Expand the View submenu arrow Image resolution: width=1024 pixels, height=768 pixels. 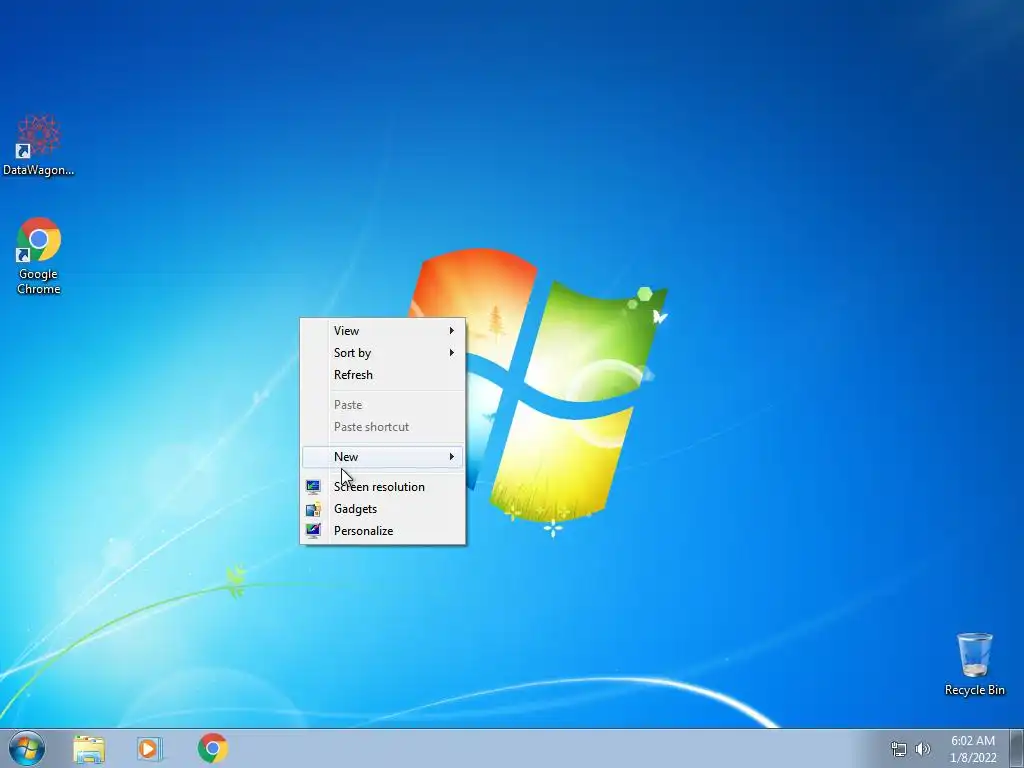[x=451, y=330]
